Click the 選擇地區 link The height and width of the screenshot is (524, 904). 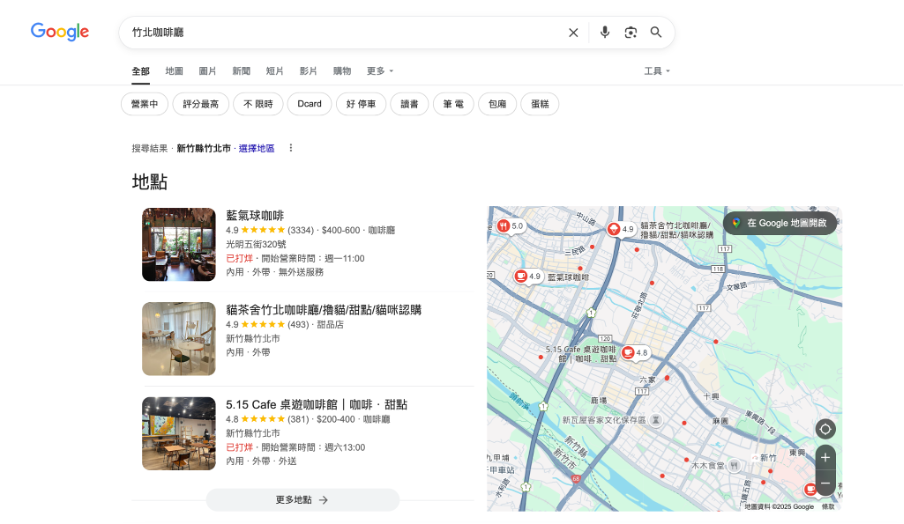coord(257,149)
